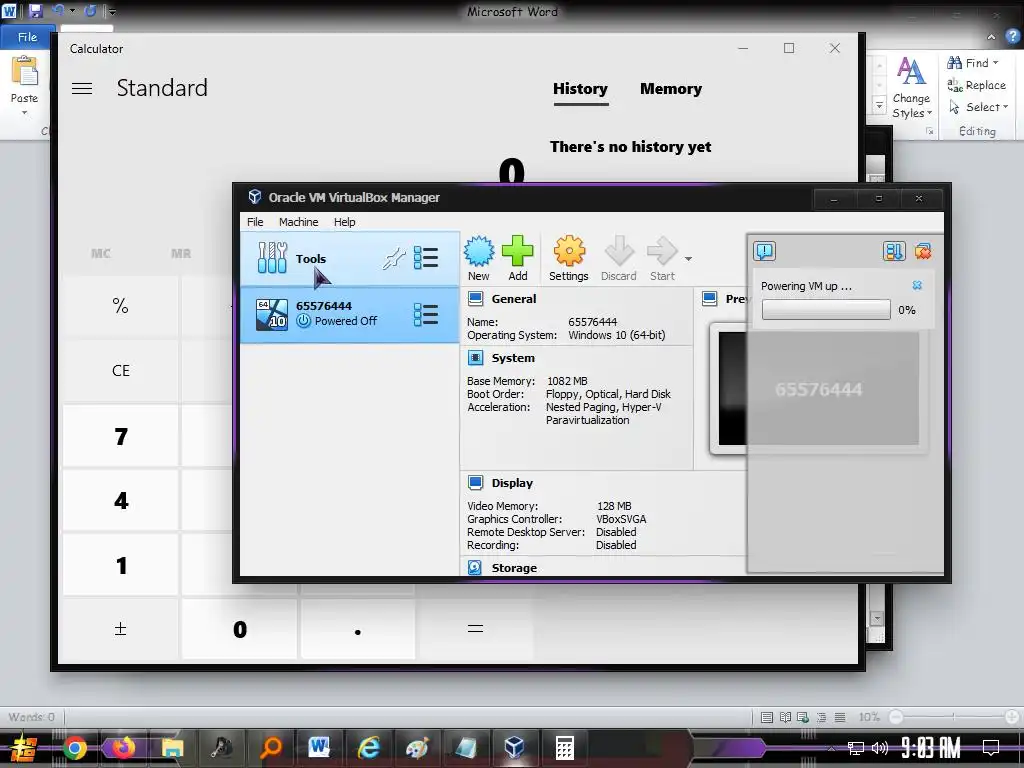Click the taskbar volume speaker icon
This screenshot has width=1024, height=768.
click(x=880, y=748)
